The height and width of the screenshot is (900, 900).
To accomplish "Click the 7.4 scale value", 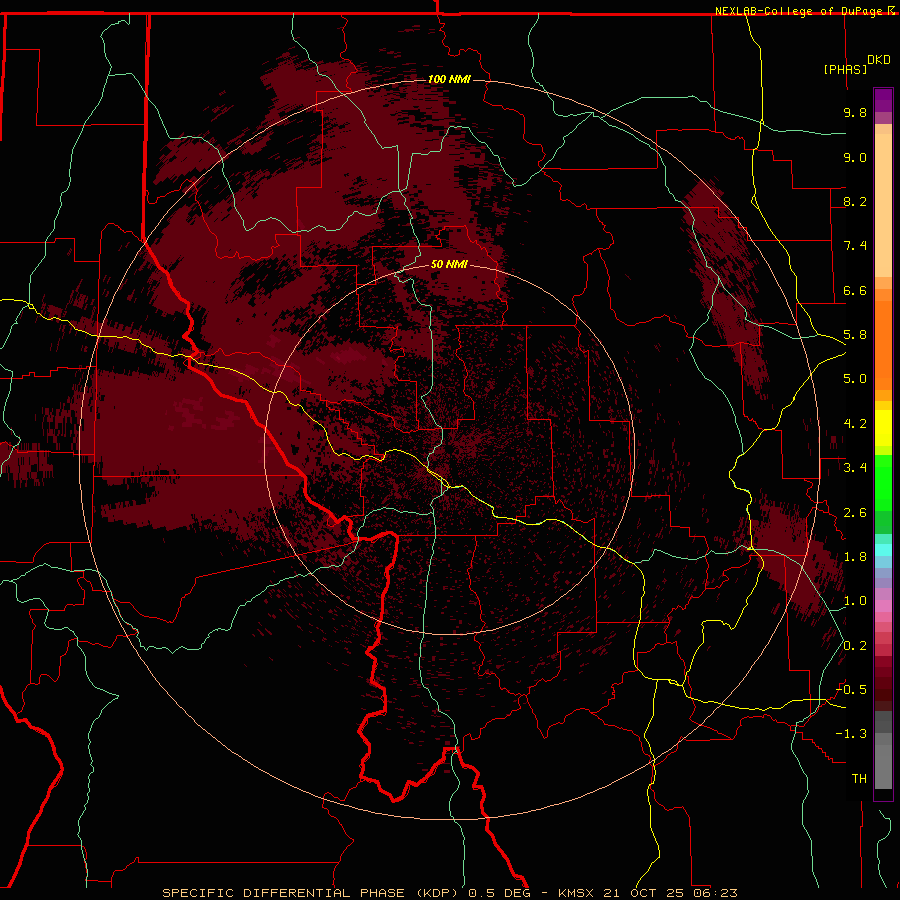I will coord(855,246).
